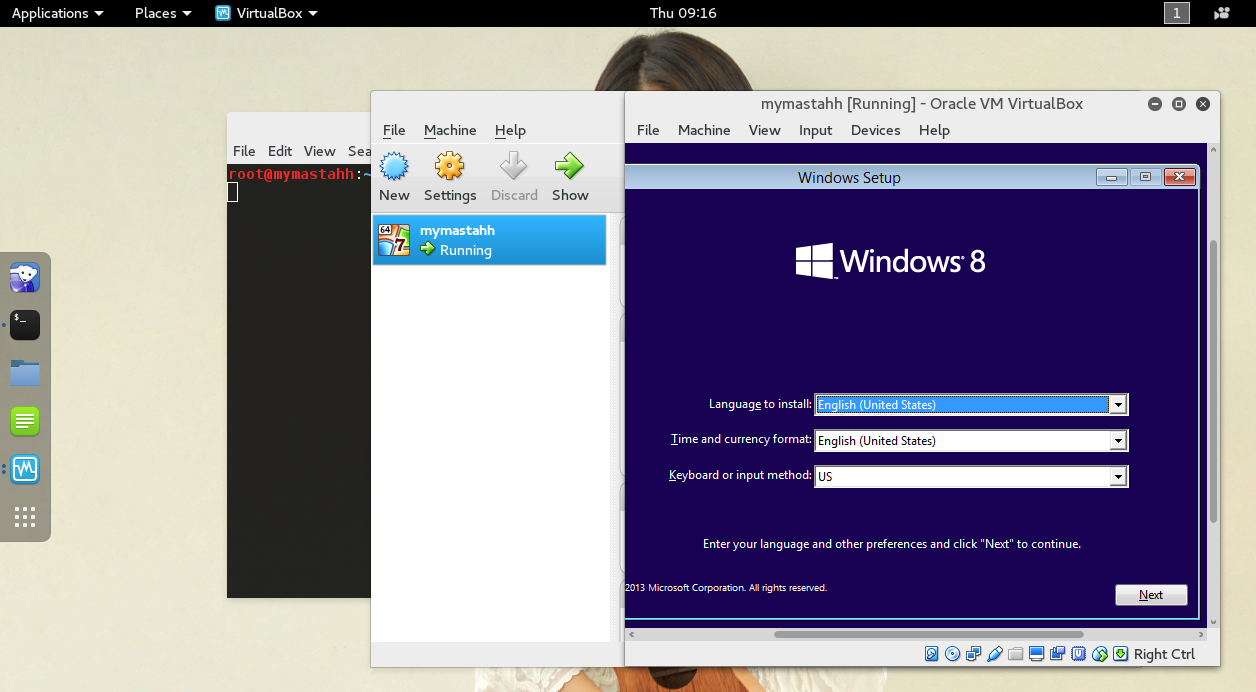Open Help menu in running VM window

[x=934, y=130]
